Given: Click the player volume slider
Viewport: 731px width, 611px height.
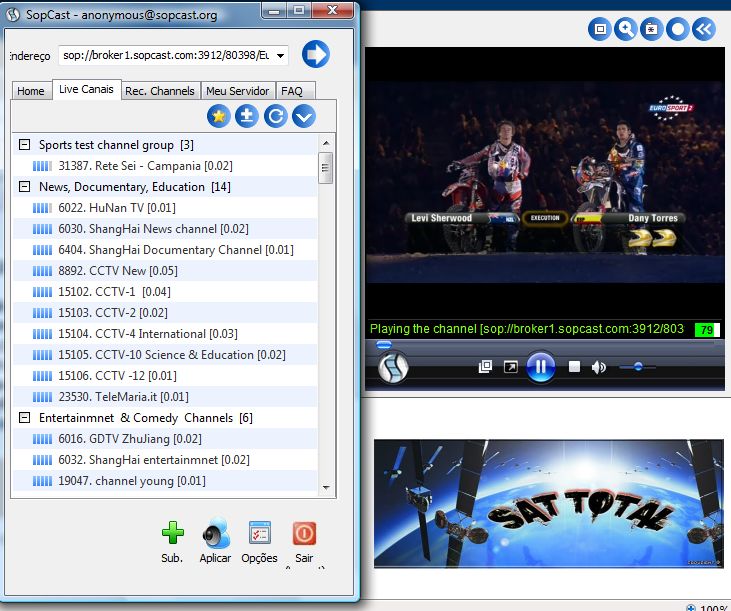Looking at the screenshot, I should click(637, 367).
